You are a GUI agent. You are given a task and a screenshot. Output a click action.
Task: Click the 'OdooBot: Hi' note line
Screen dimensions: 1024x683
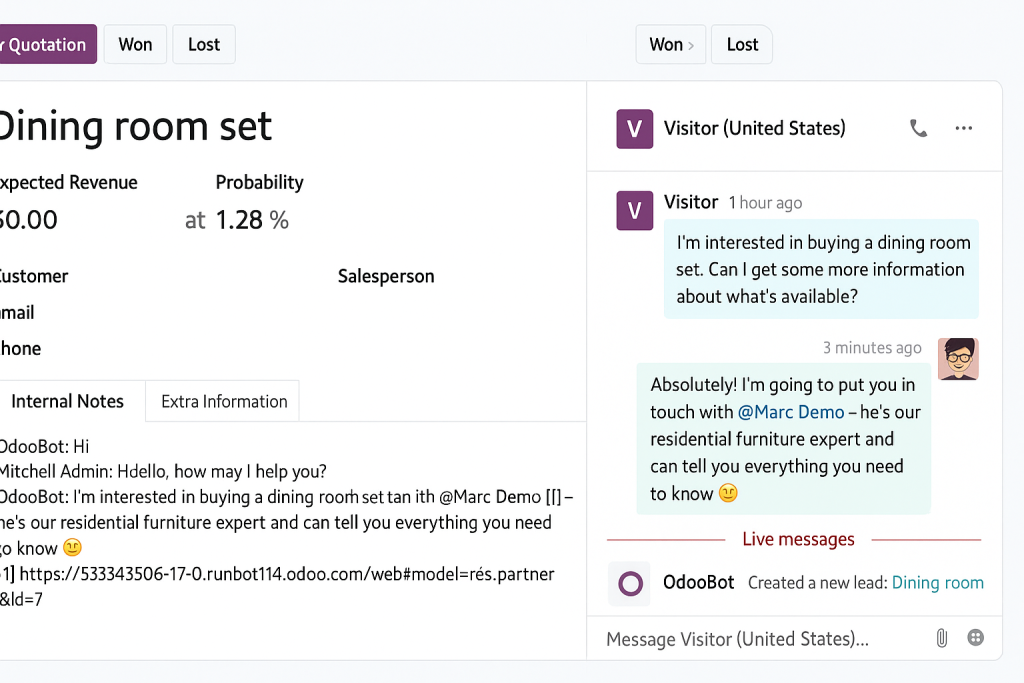[x=44, y=447]
